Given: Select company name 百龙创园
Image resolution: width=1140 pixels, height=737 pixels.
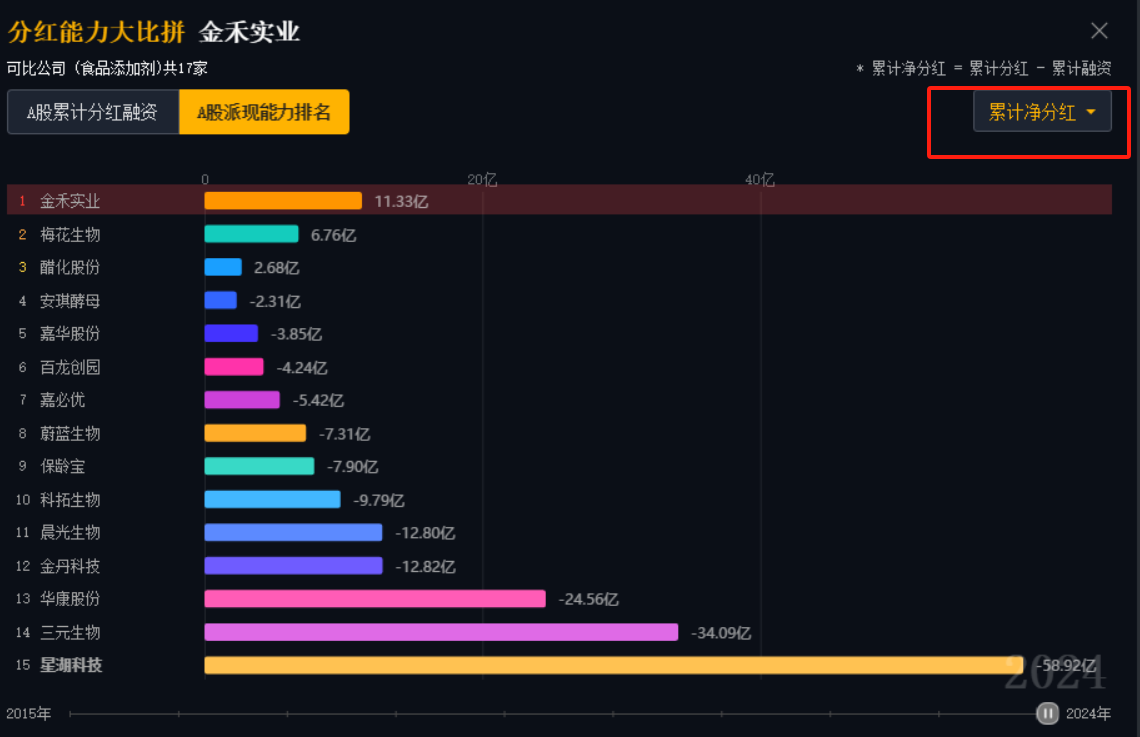Looking at the screenshot, I should click(70, 367).
